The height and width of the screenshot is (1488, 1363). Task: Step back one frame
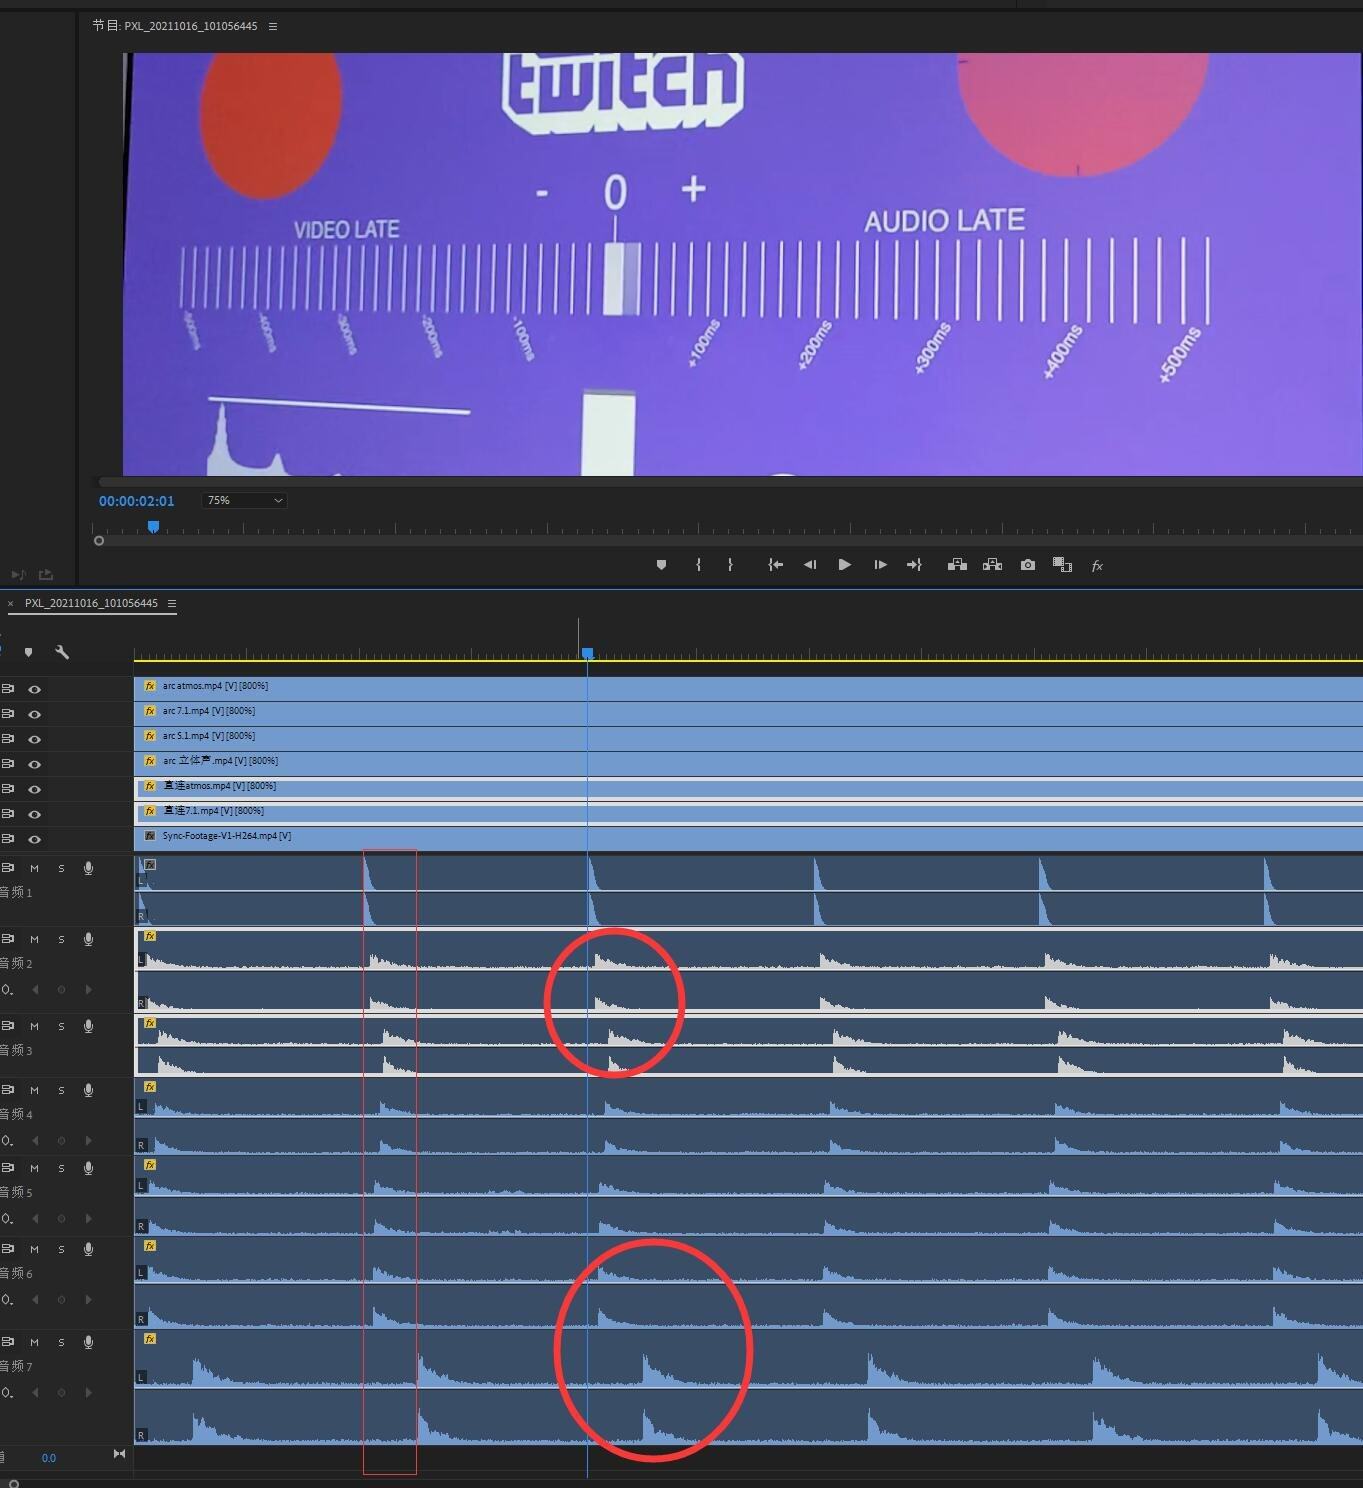coord(810,565)
